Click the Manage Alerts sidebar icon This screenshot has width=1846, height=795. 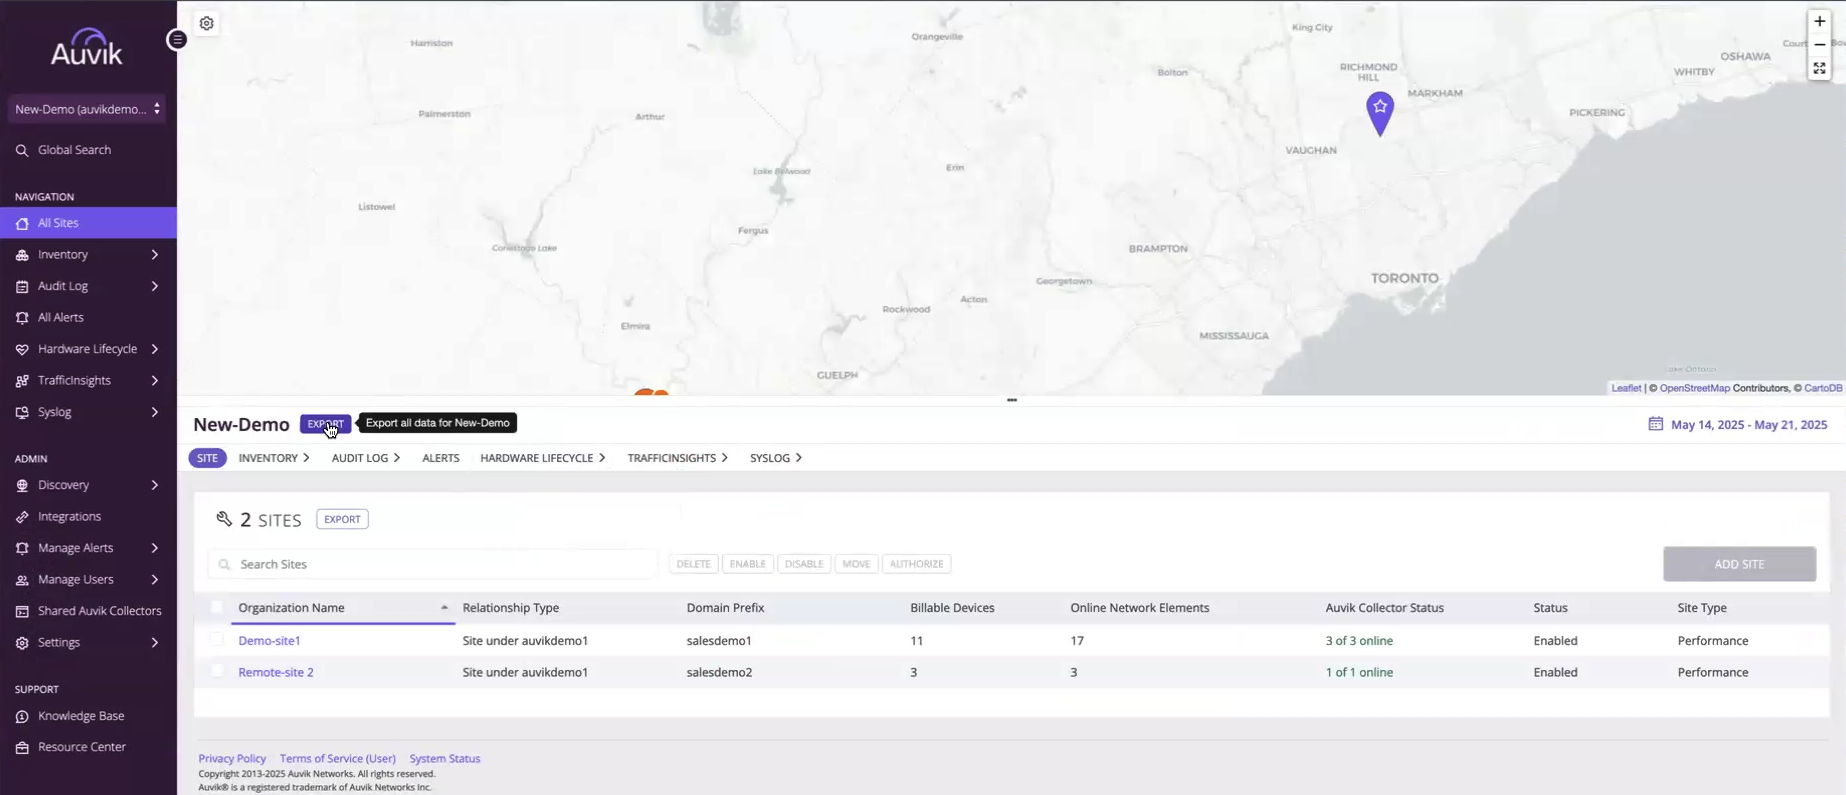coord(22,548)
